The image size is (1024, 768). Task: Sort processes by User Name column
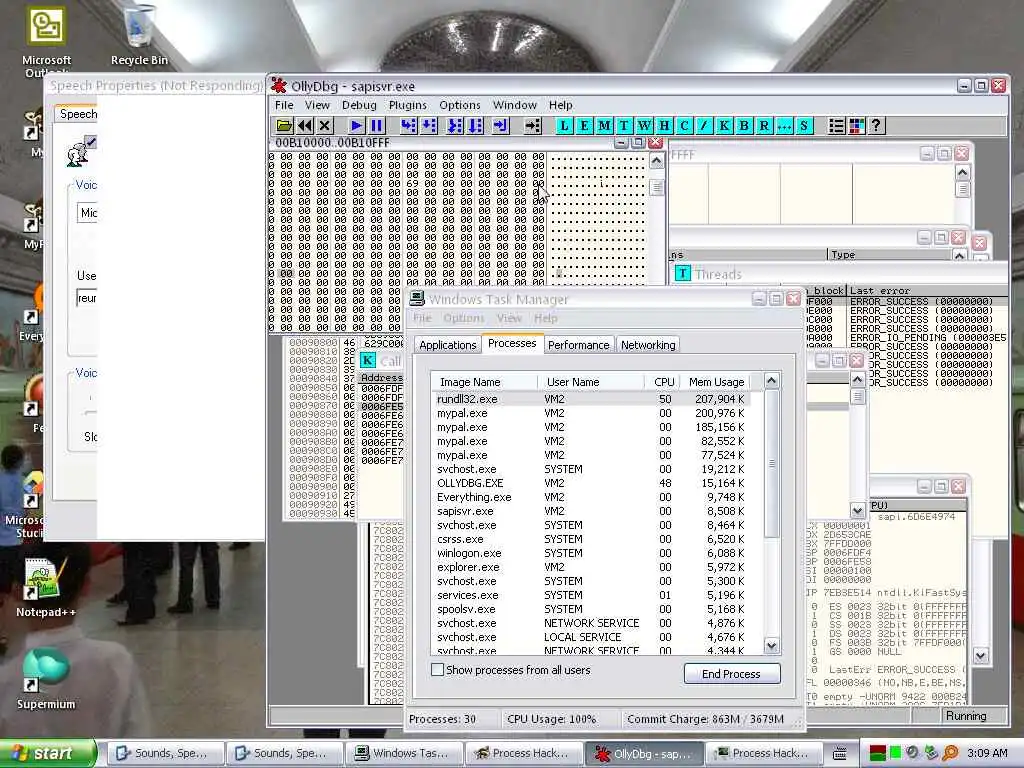pyautogui.click(x=591, y=381)
